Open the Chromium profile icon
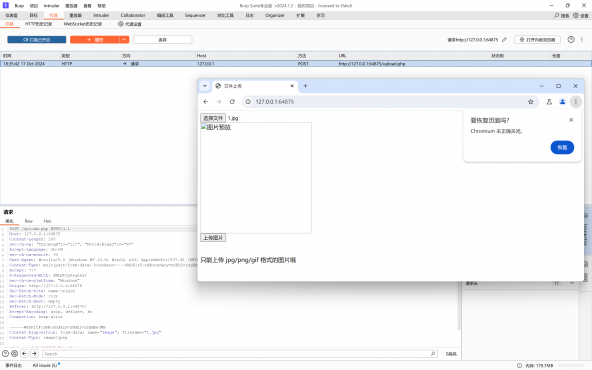592x370 pixels. [562, 102]
